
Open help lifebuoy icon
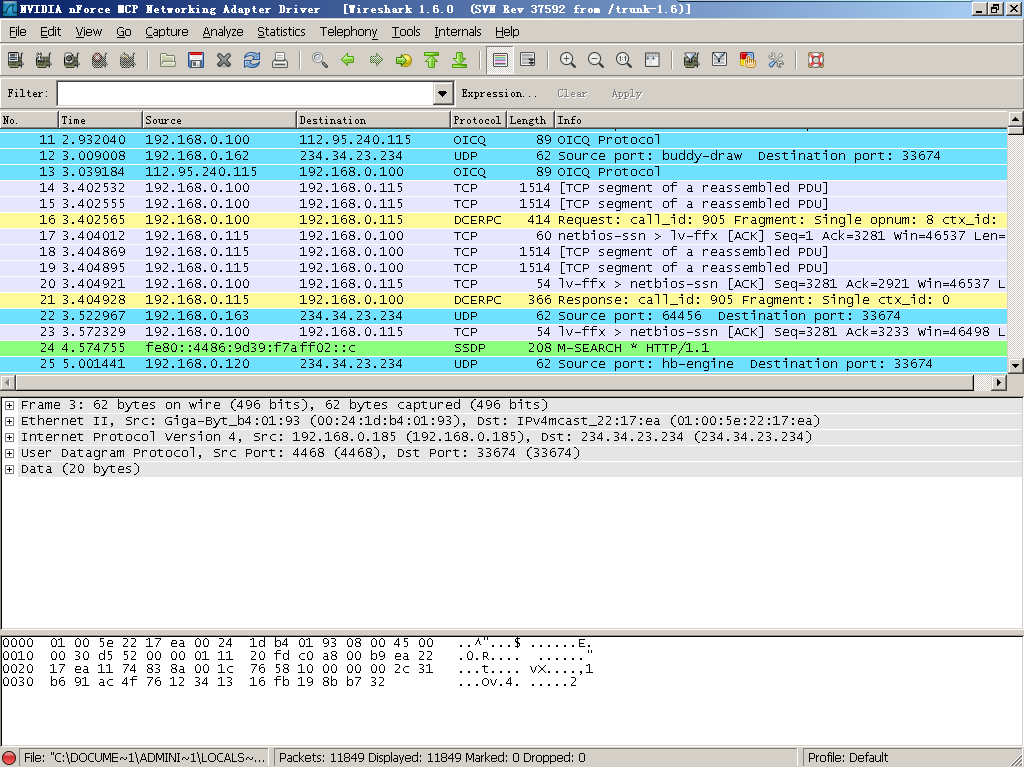[816, 60]
